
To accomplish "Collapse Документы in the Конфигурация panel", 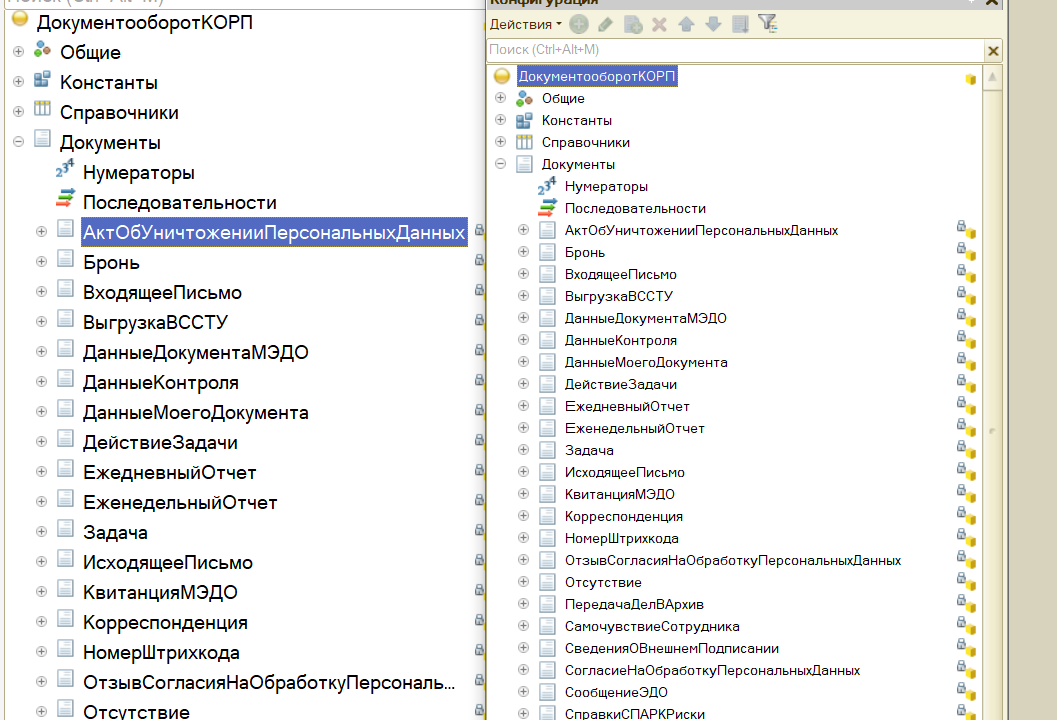I will click(500, 164).
